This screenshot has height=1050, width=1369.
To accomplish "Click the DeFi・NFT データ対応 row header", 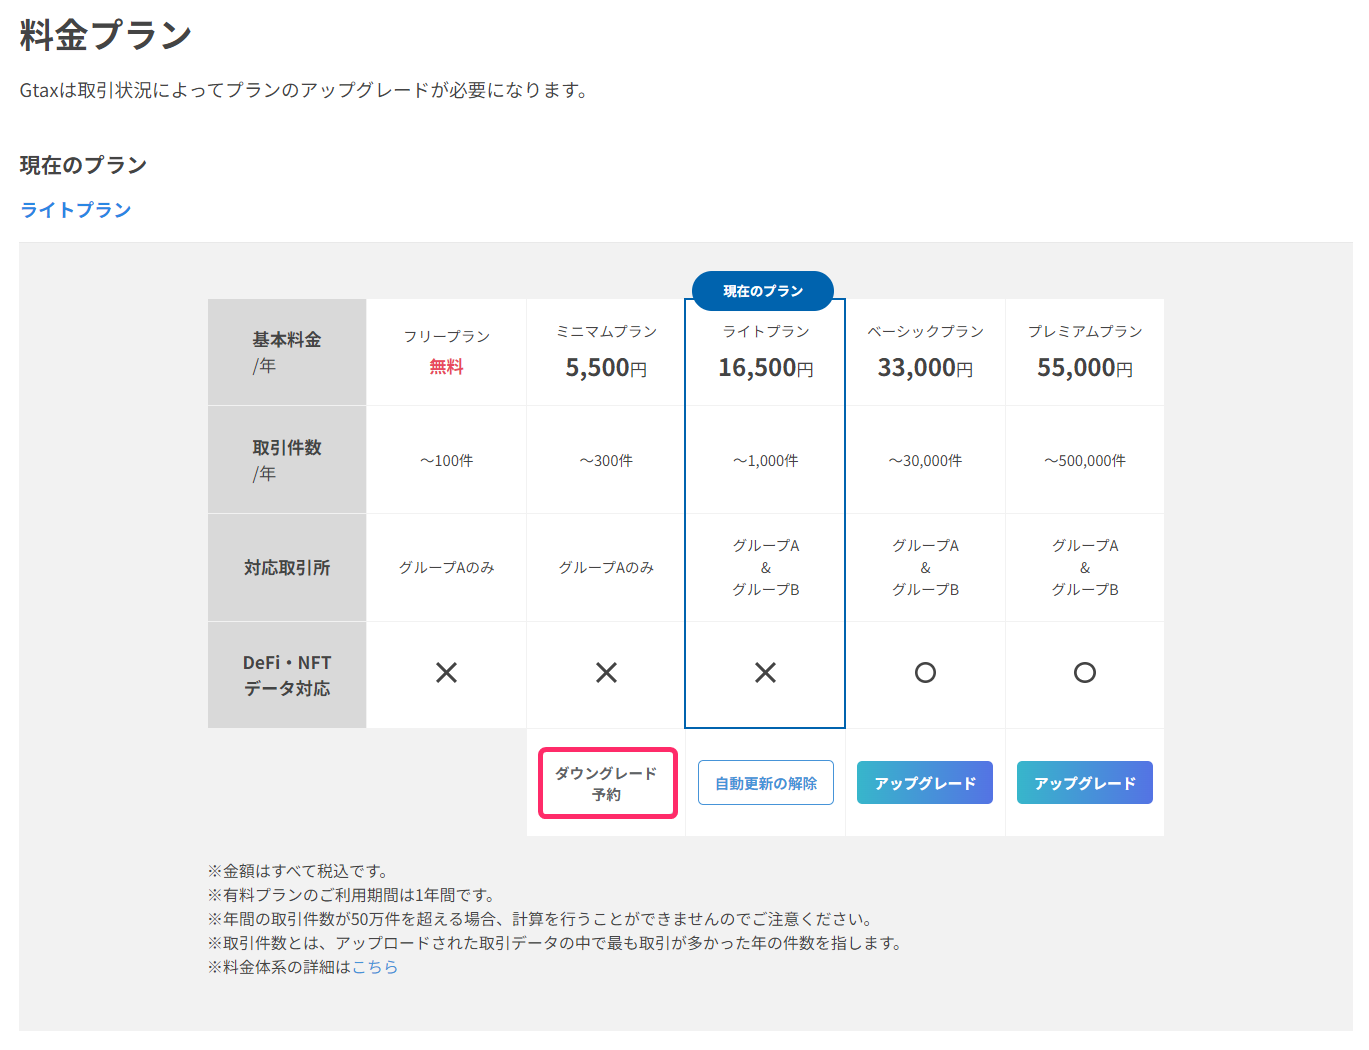I will point(287,675).
